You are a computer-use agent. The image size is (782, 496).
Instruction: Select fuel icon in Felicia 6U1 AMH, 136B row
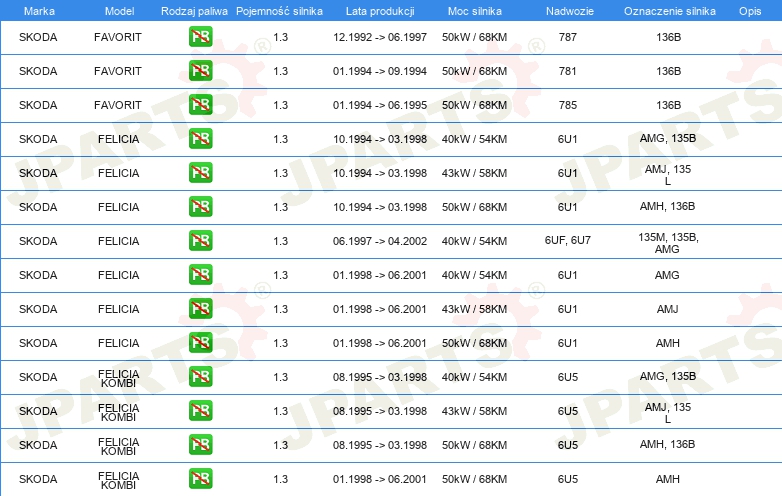tap(200, 207)
